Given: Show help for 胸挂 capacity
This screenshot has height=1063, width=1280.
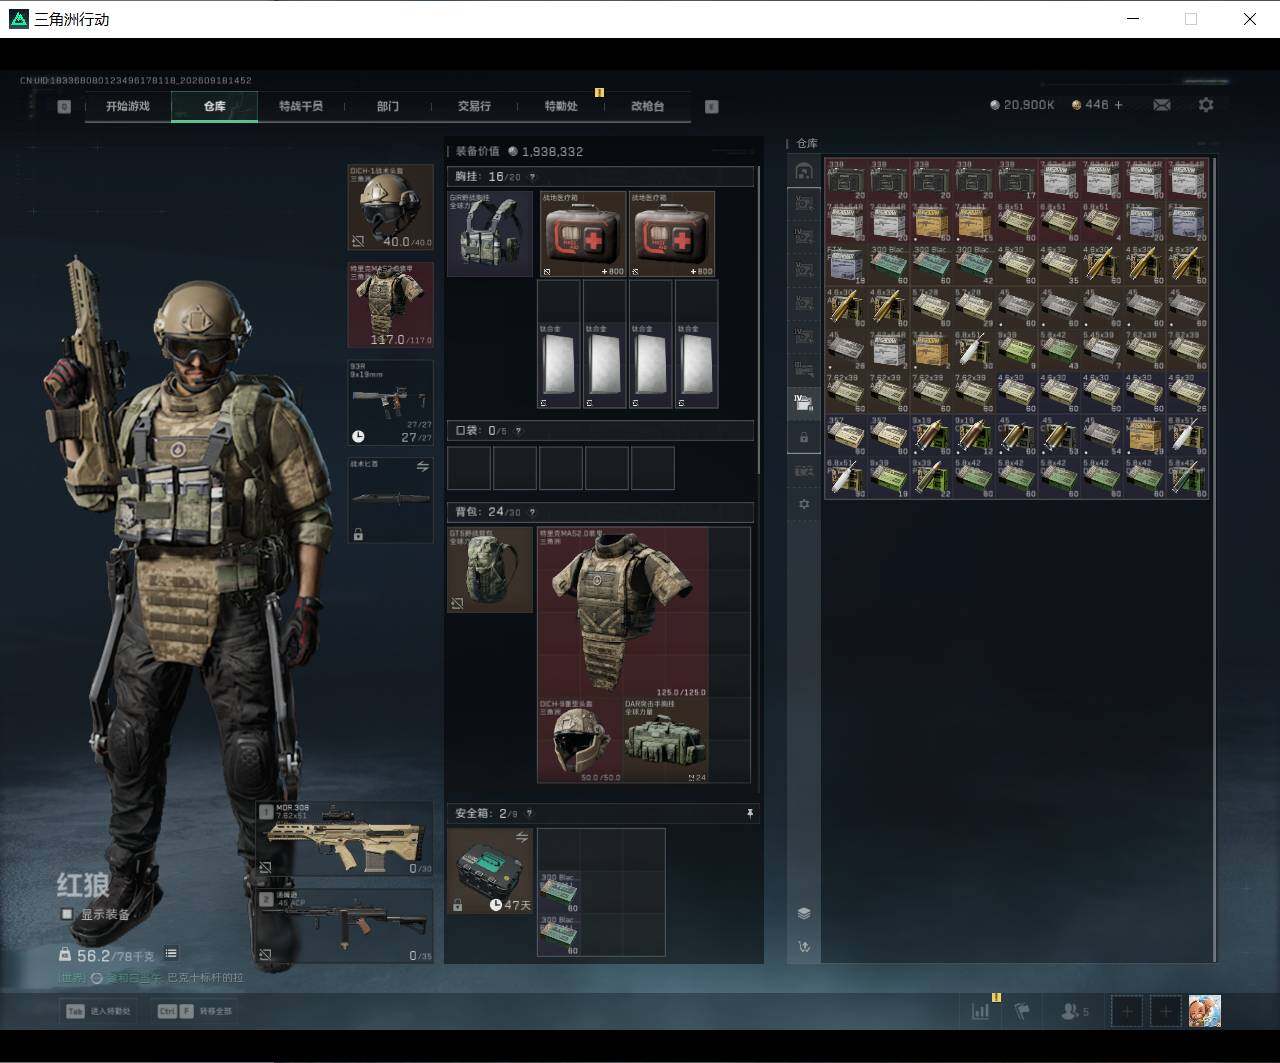Looking at the screenshot, I should 532,177.
